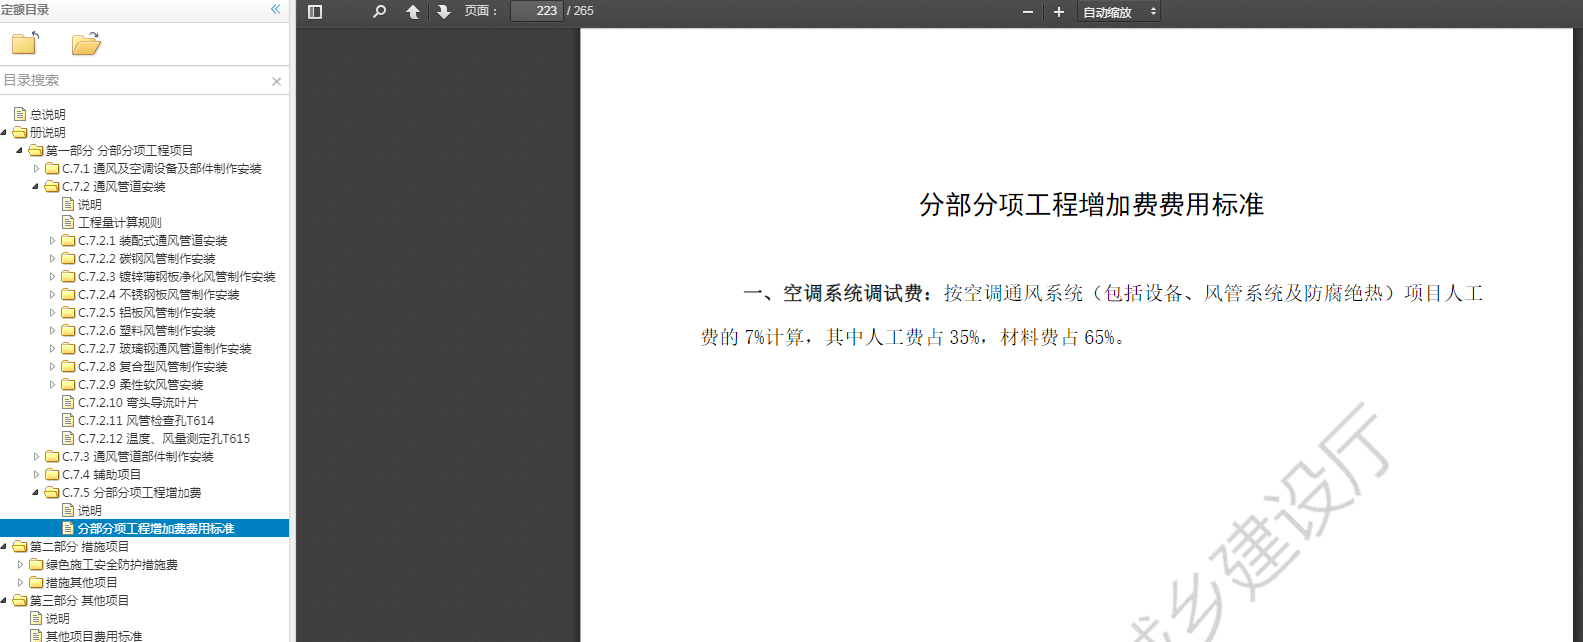Open the 工程量计算规则 document
Viewport: 1583px width, 642px height.
tap(119, 222)
